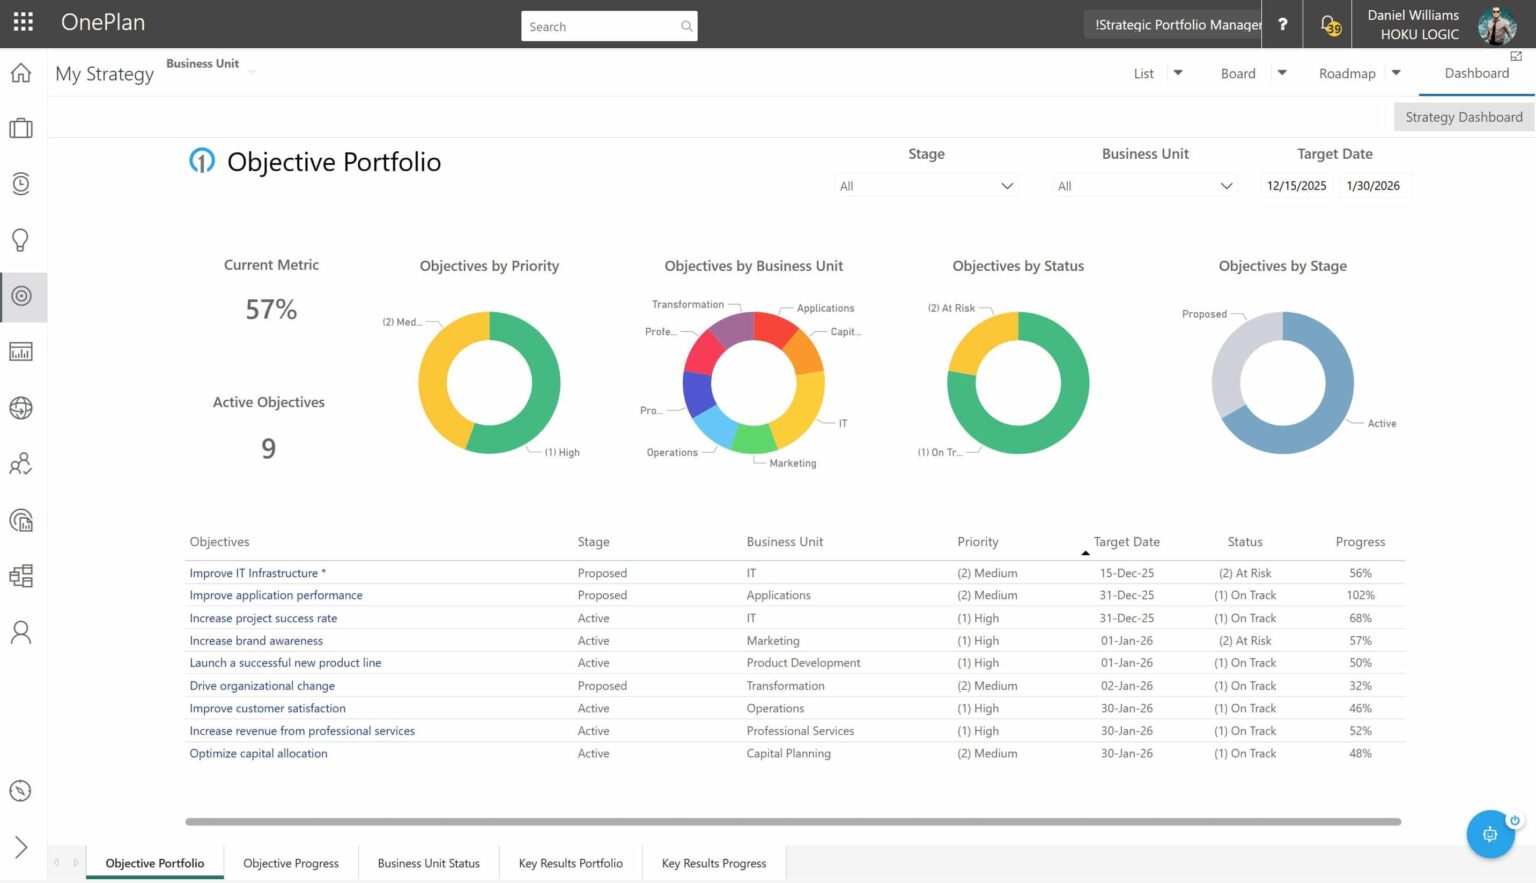The width and height of the screenshot is (1536, 883).
Task: Open the help question mark icon
Action: coord(1282,24)
